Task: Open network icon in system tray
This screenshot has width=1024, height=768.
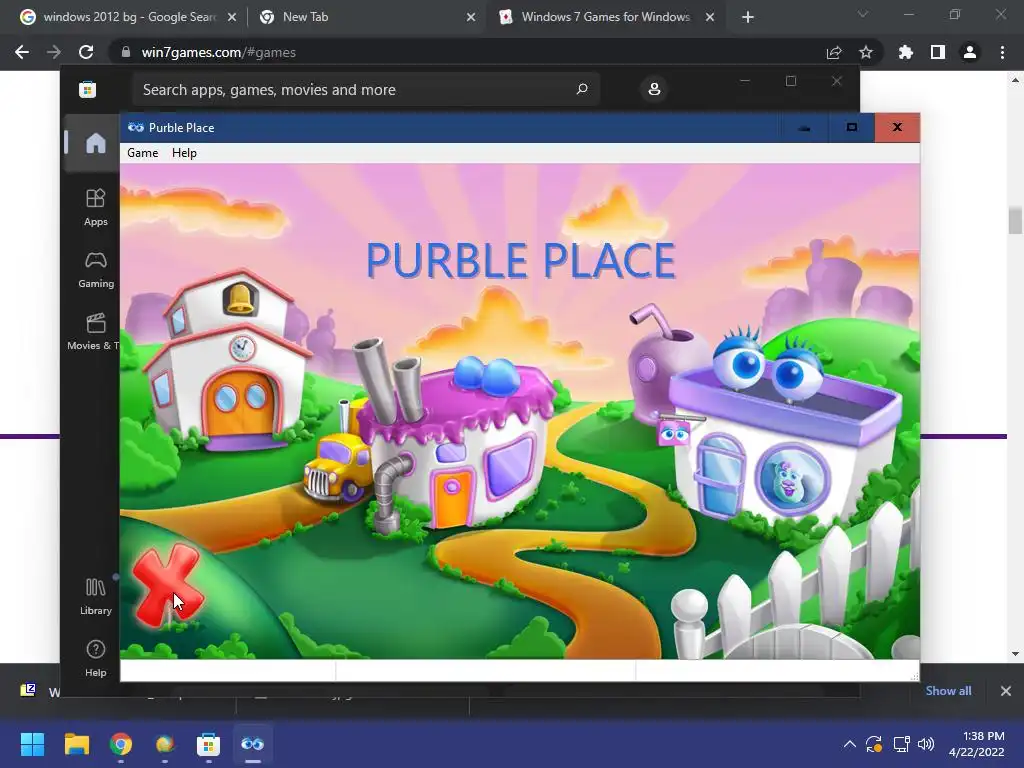Action: click(901, 744)
